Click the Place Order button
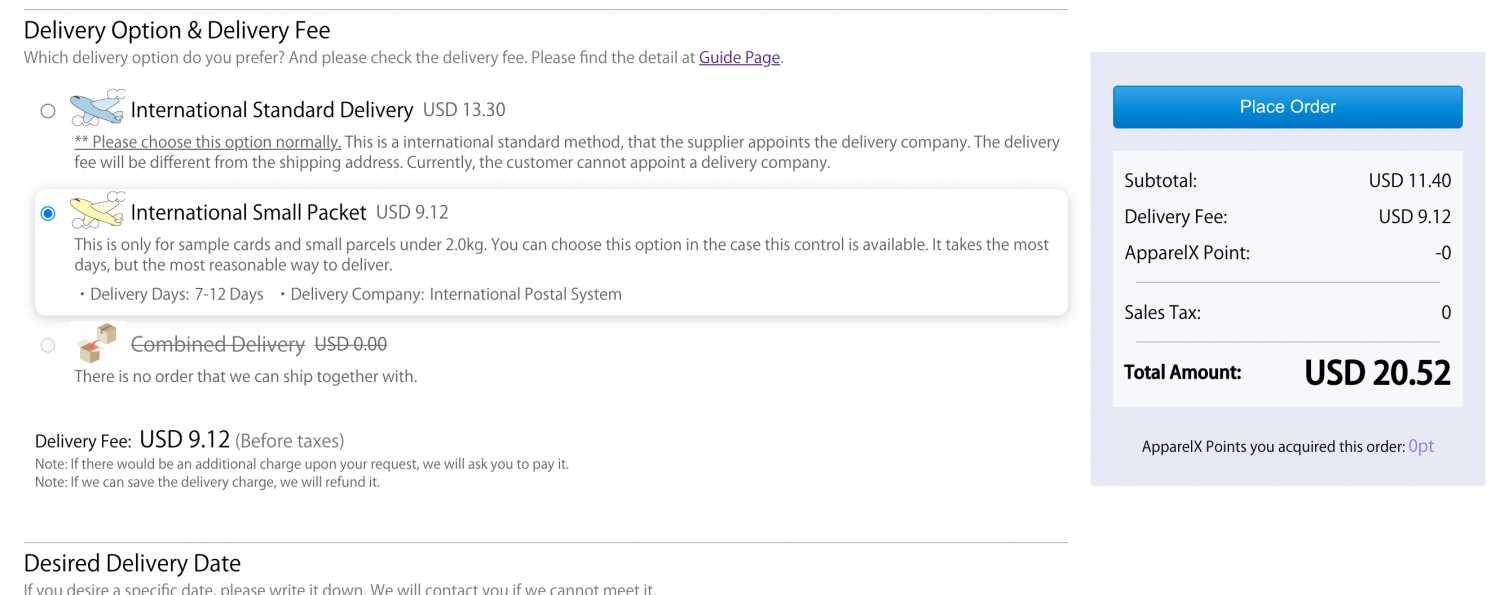This screenshot has height=595, width=1500. point(1287,107)
